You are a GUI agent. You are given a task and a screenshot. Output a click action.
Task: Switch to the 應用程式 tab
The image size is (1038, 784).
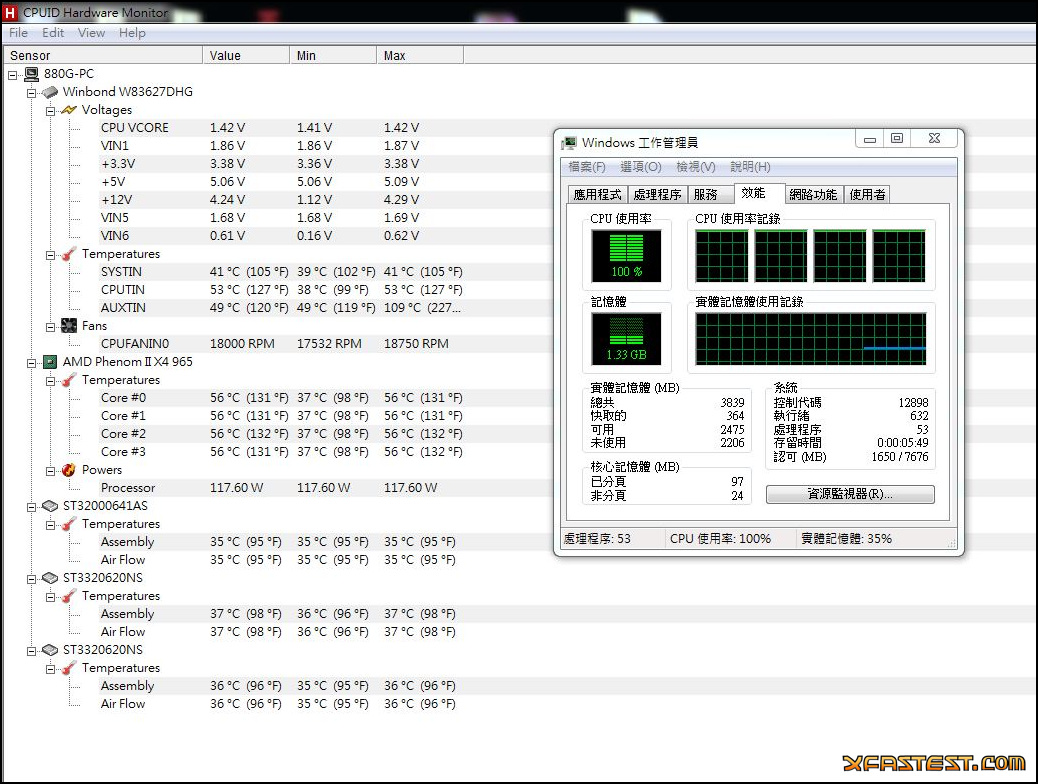coord(598,195)
